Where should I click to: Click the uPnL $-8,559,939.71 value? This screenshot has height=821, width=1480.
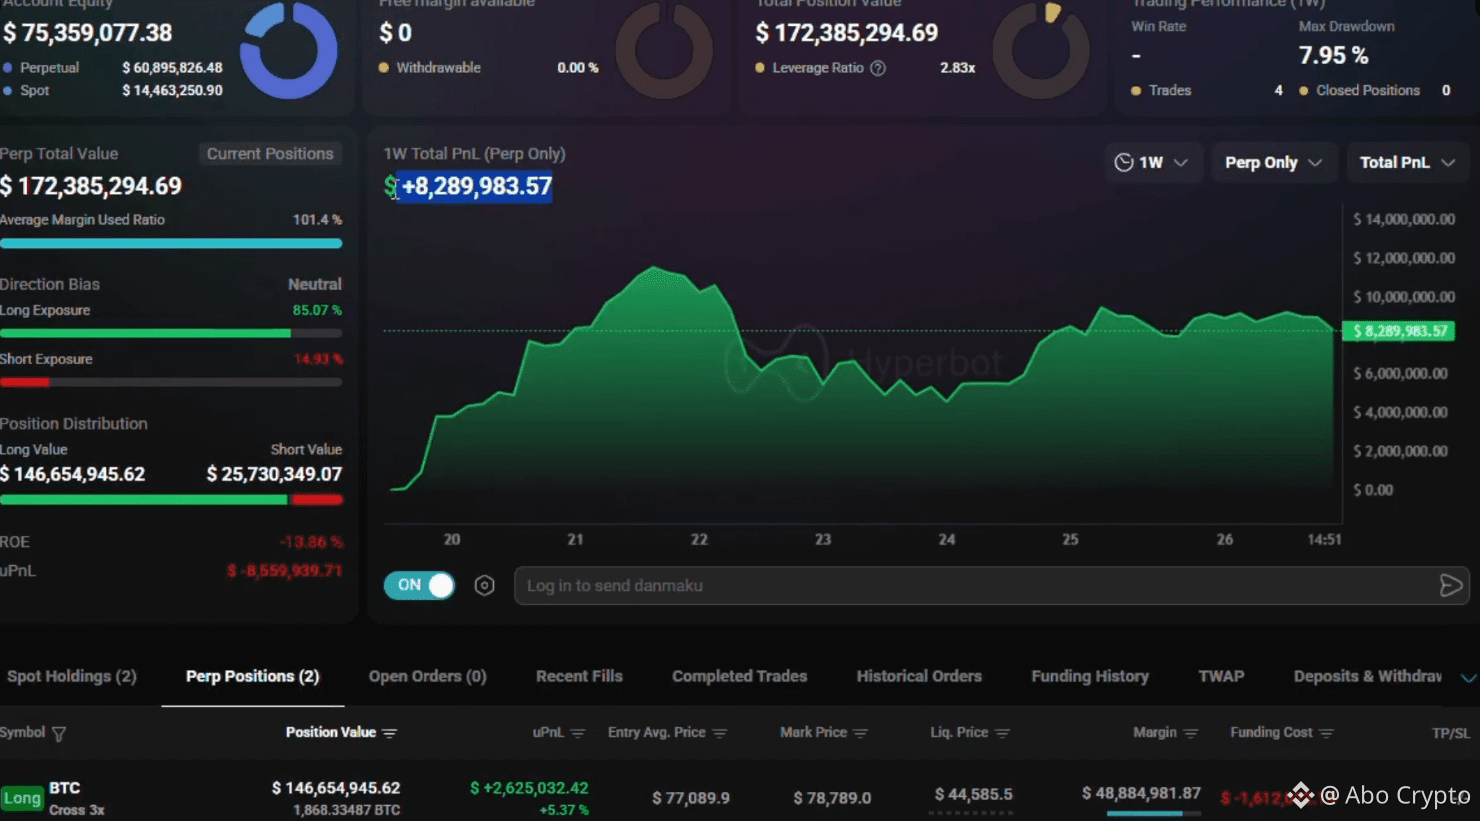pyautogui.click(x=285, y=571)
